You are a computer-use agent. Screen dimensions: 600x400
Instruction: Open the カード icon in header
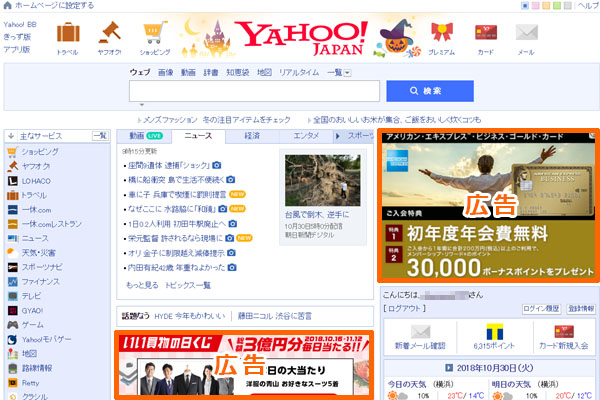tap(486, 32)
